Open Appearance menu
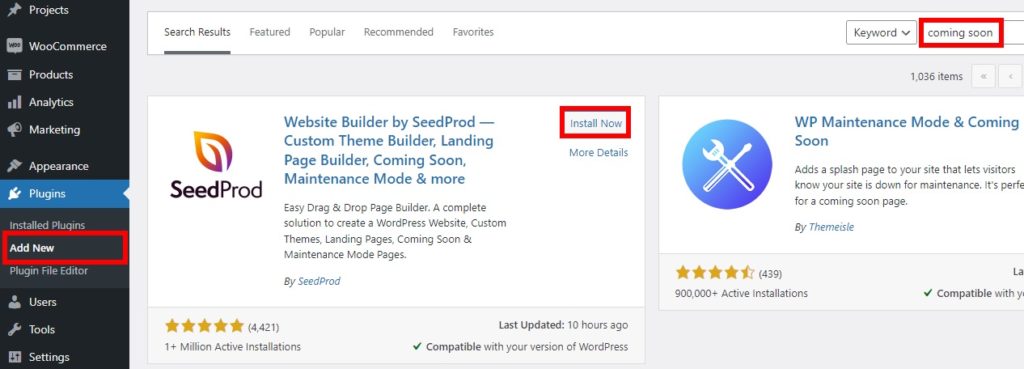Screen dimensions: 1024x369 [58, 166]
